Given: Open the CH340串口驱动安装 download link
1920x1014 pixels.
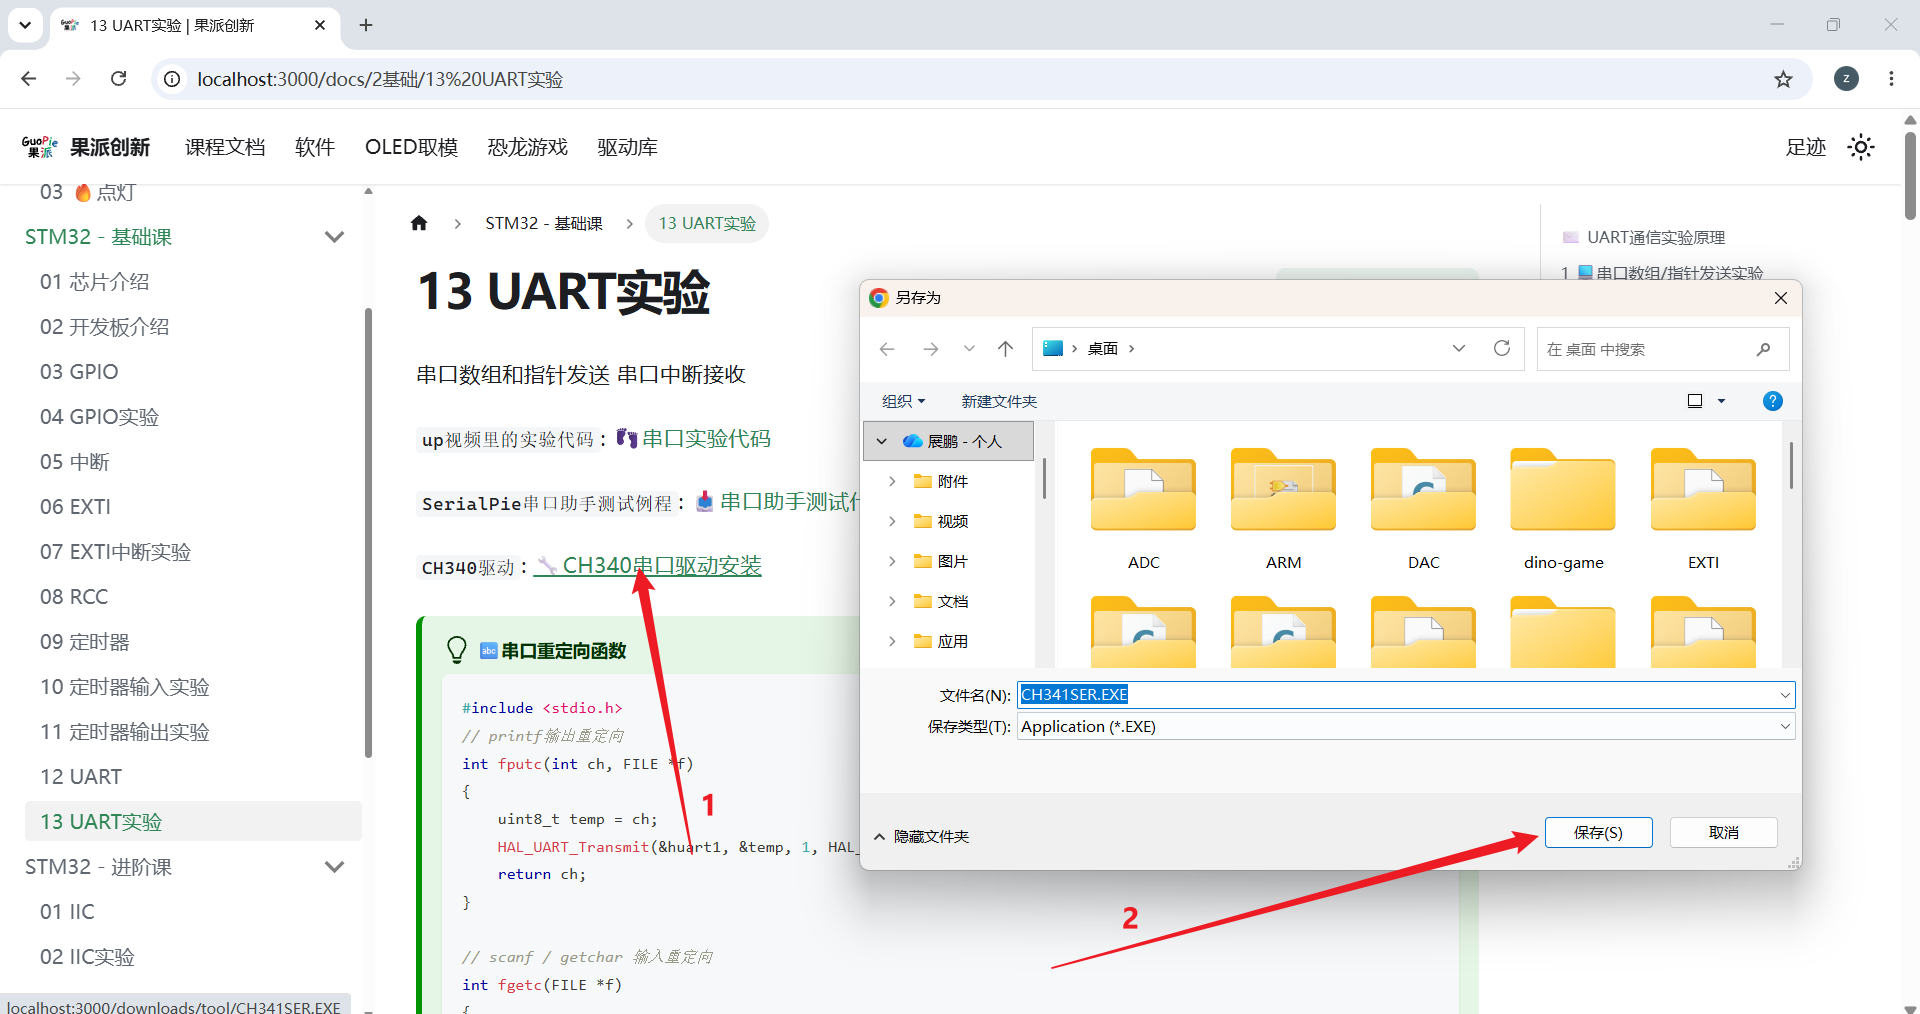Looking at the screenshot, I should click(x=648, y=566).
